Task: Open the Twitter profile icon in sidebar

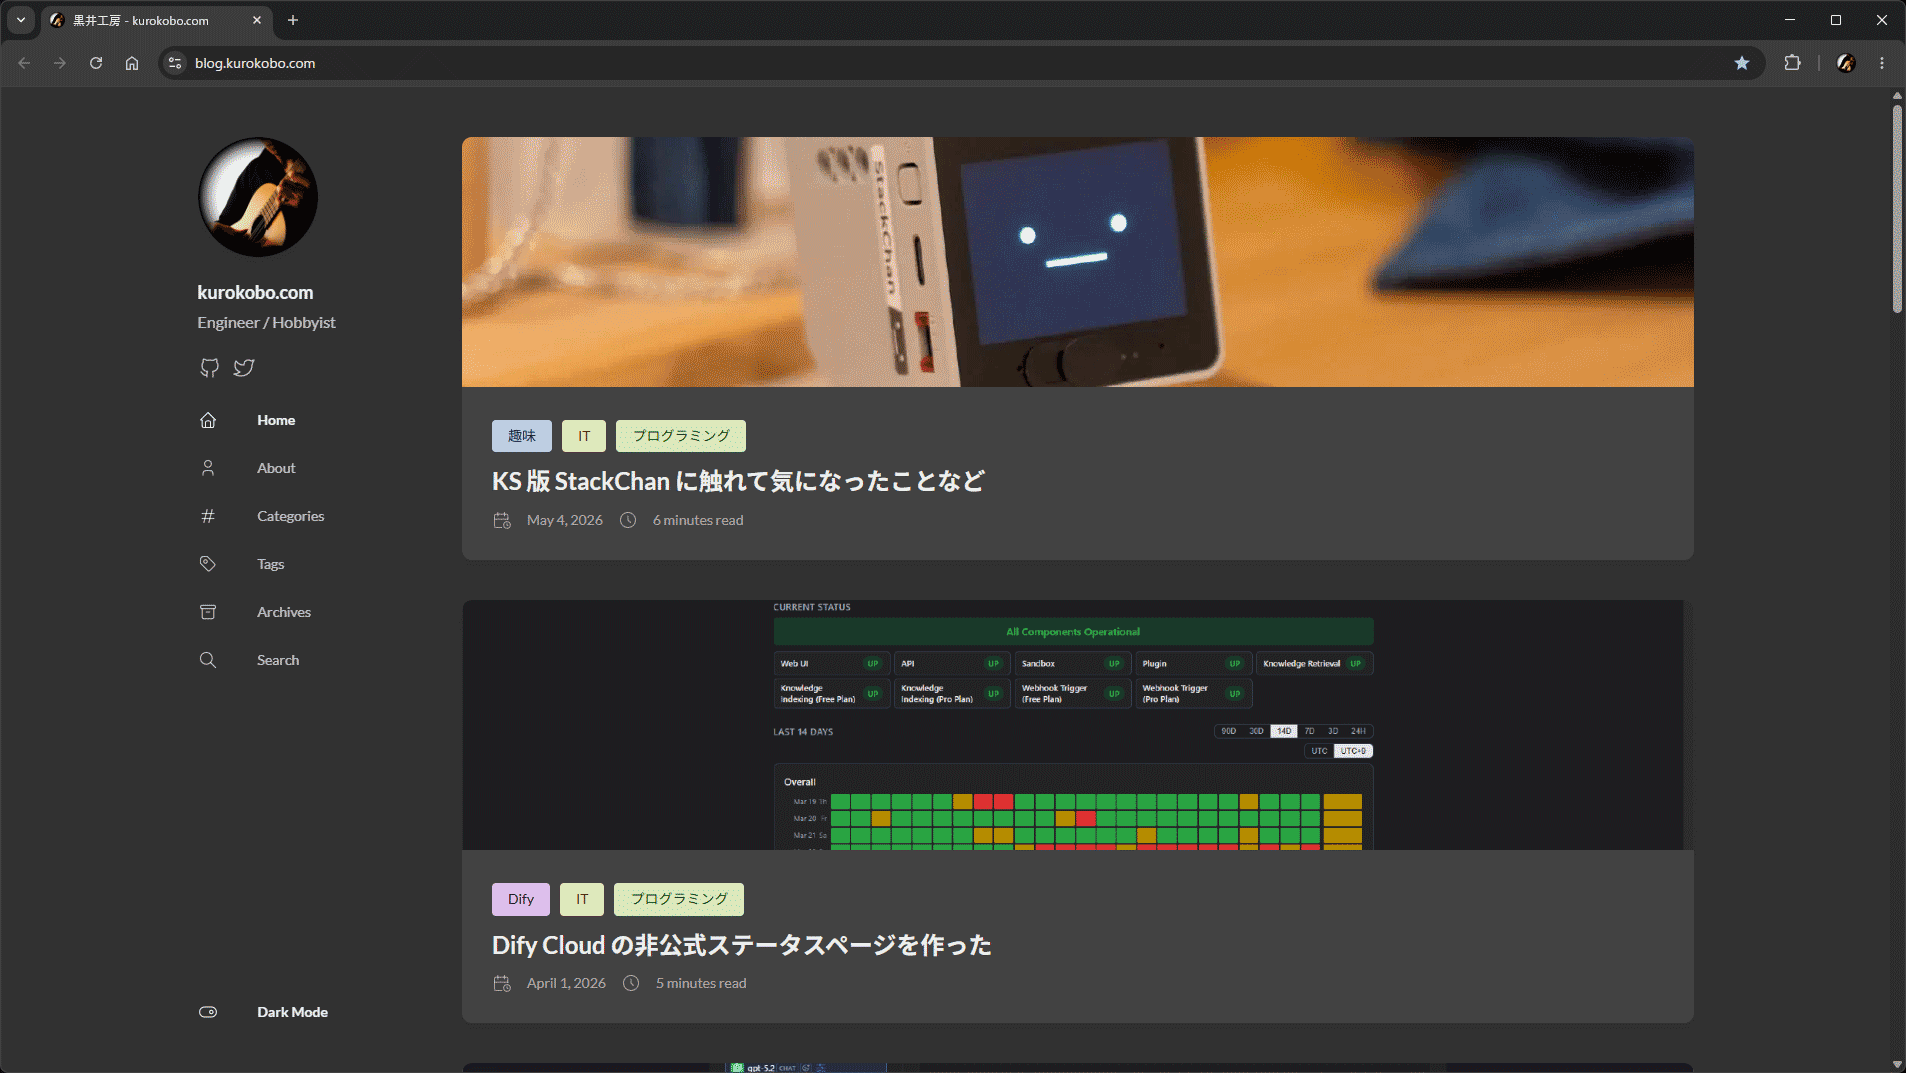Action: coord(244,368)
